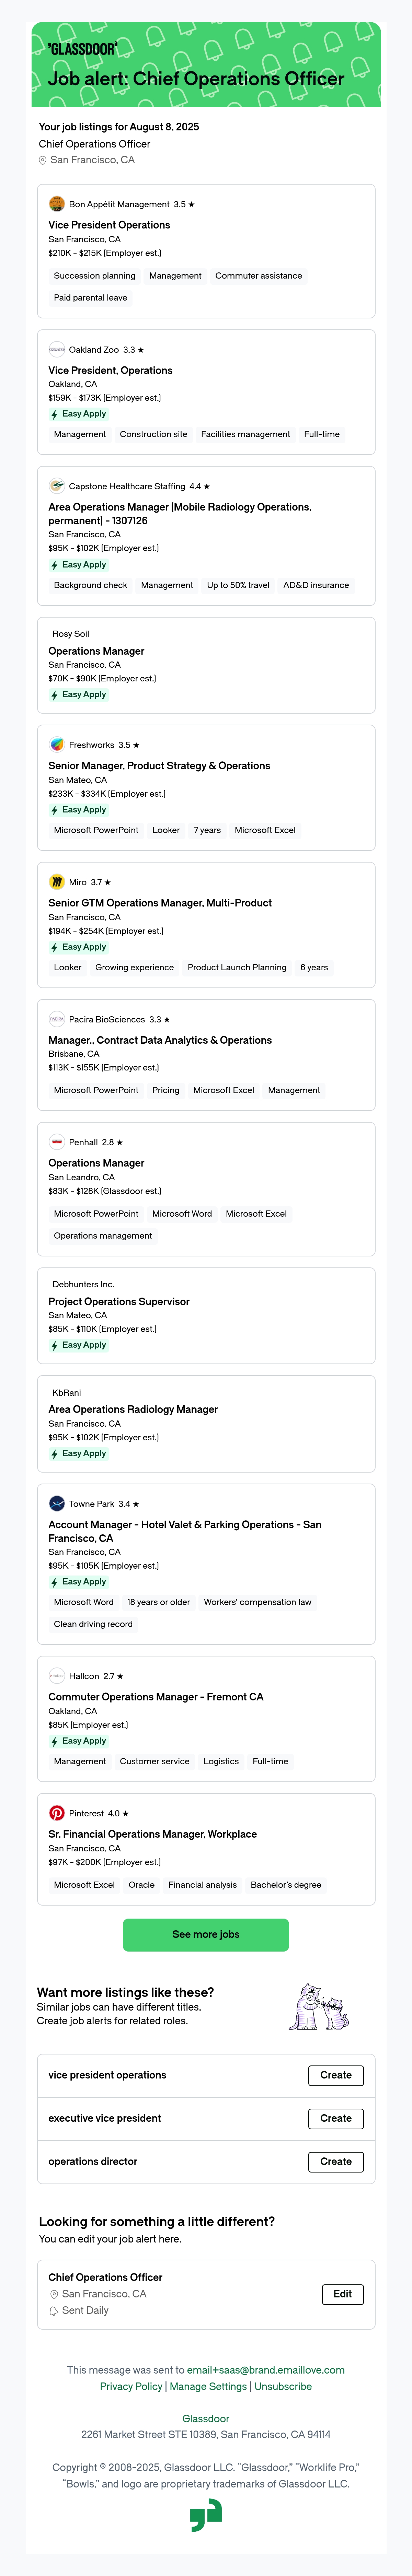This screenshot has height=2576, width=412.
Task: Click the Penhall company logo
Action: [x=57, y=1142]
